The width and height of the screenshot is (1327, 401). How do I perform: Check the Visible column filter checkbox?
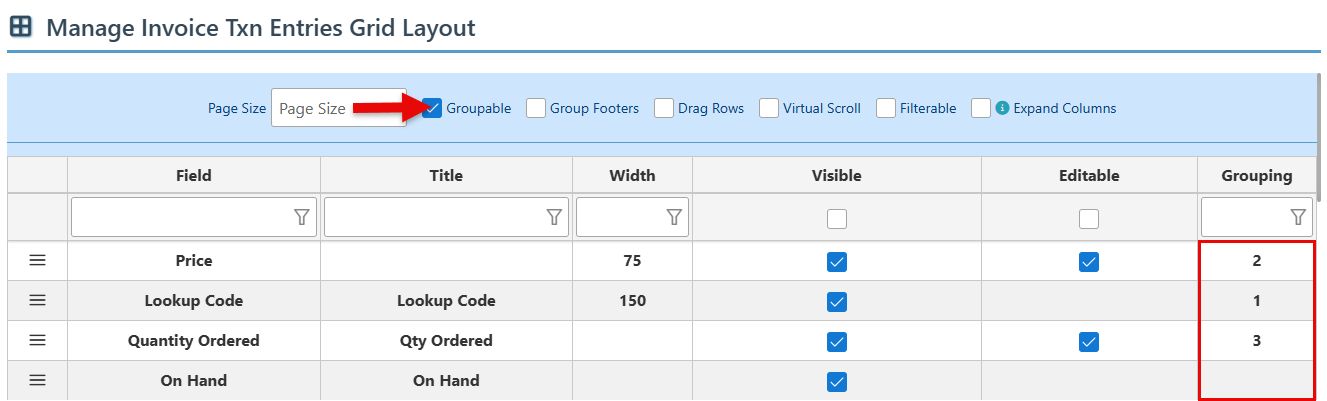(837, 218)
